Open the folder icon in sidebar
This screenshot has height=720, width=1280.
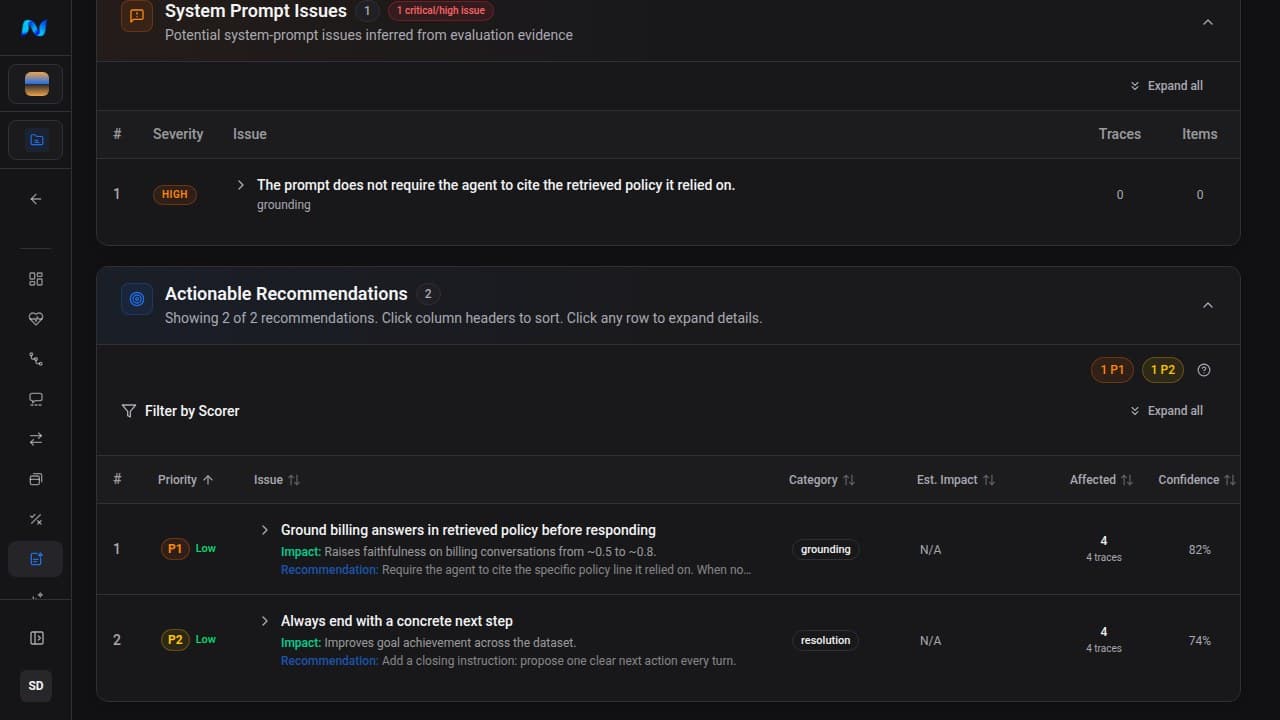[36, 140]
